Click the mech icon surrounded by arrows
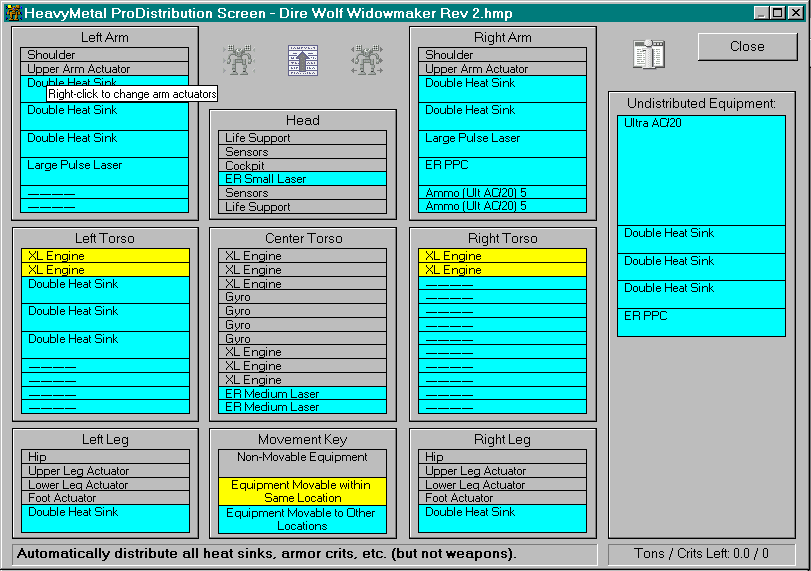This screenshot has width=811, height=571. click(x=367, y=59)
